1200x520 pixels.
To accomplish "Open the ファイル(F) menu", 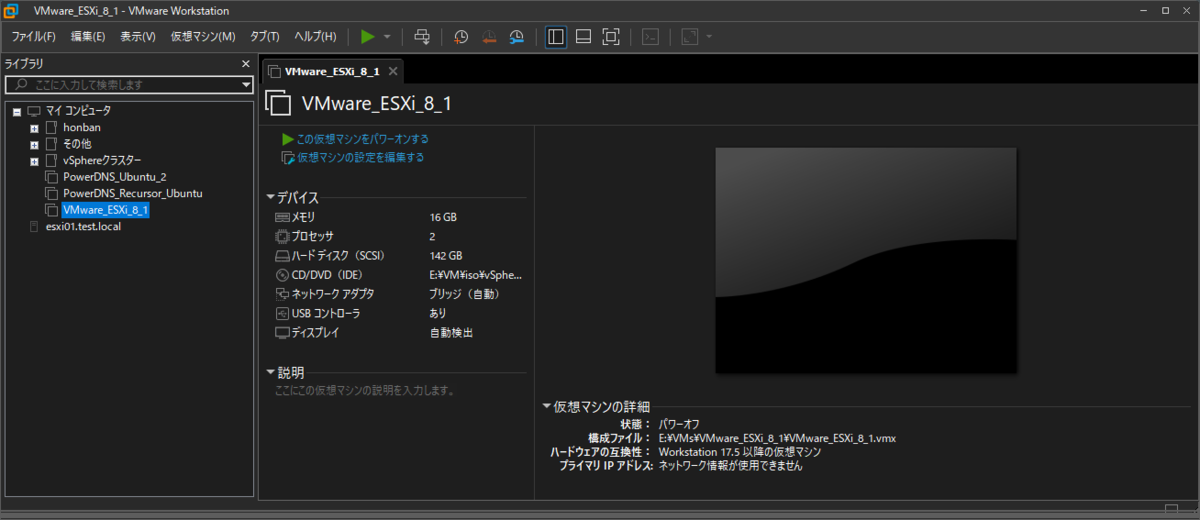I will [33, 37].
